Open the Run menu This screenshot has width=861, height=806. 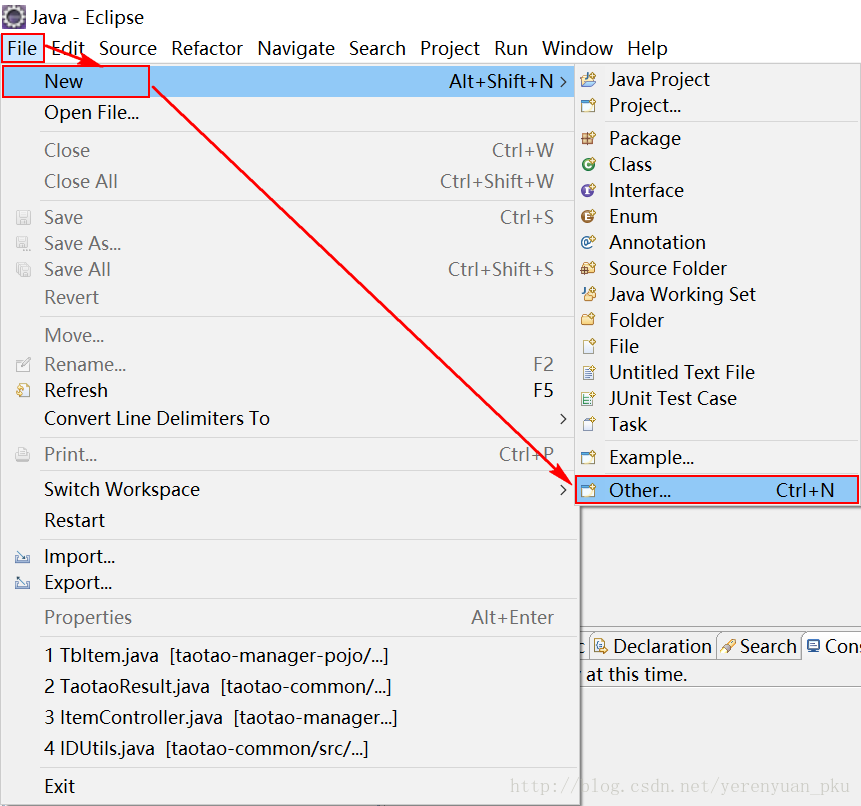coord(511,48)
